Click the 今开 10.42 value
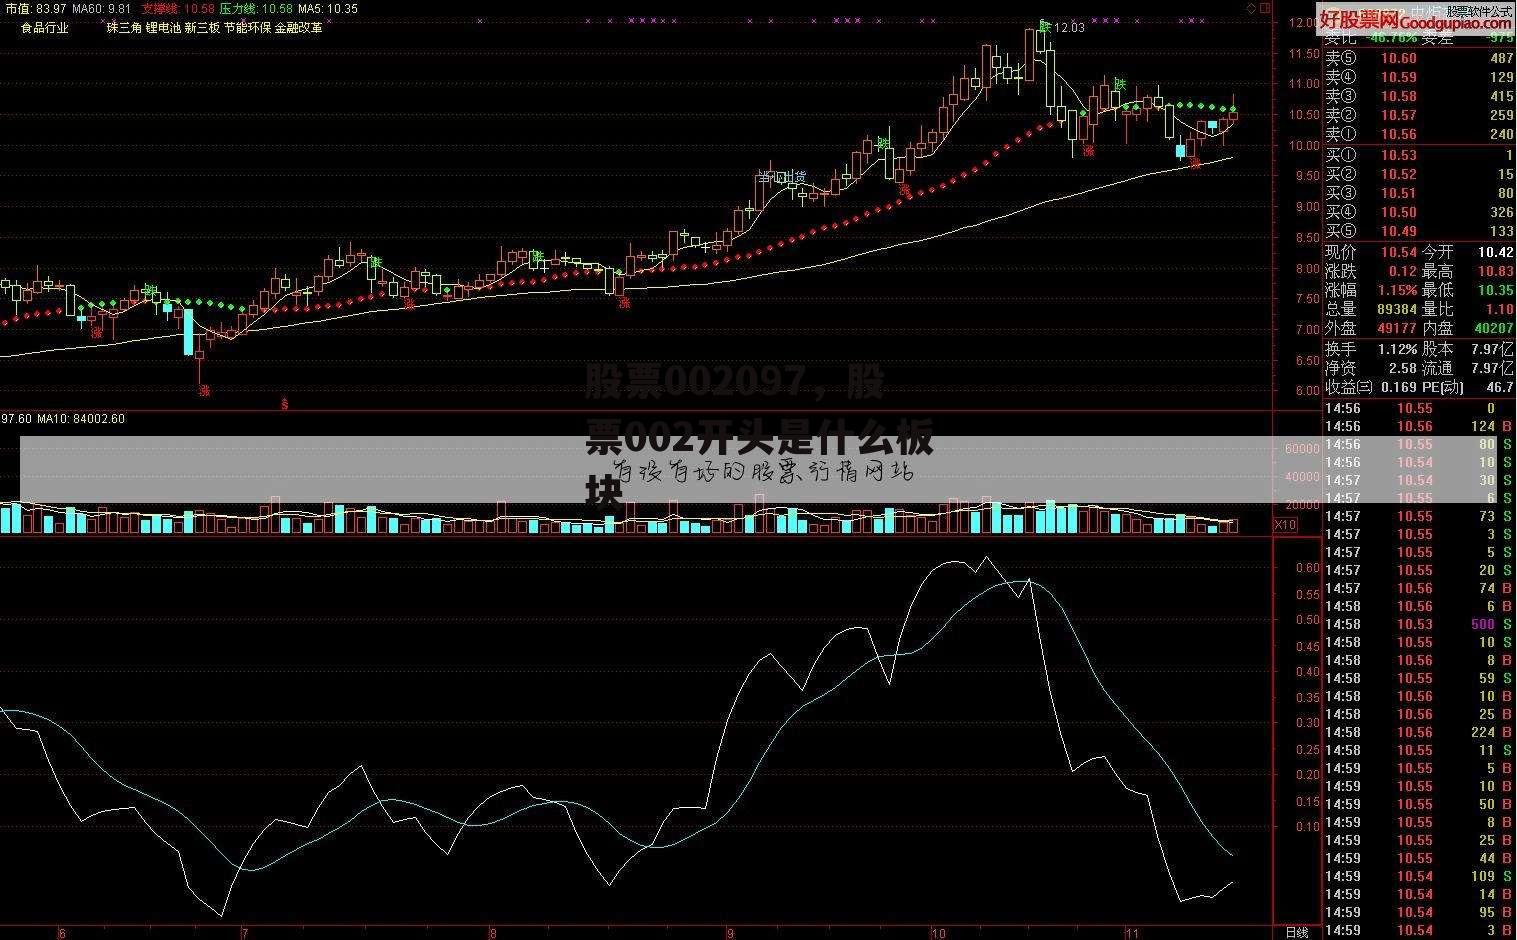 1494,253
